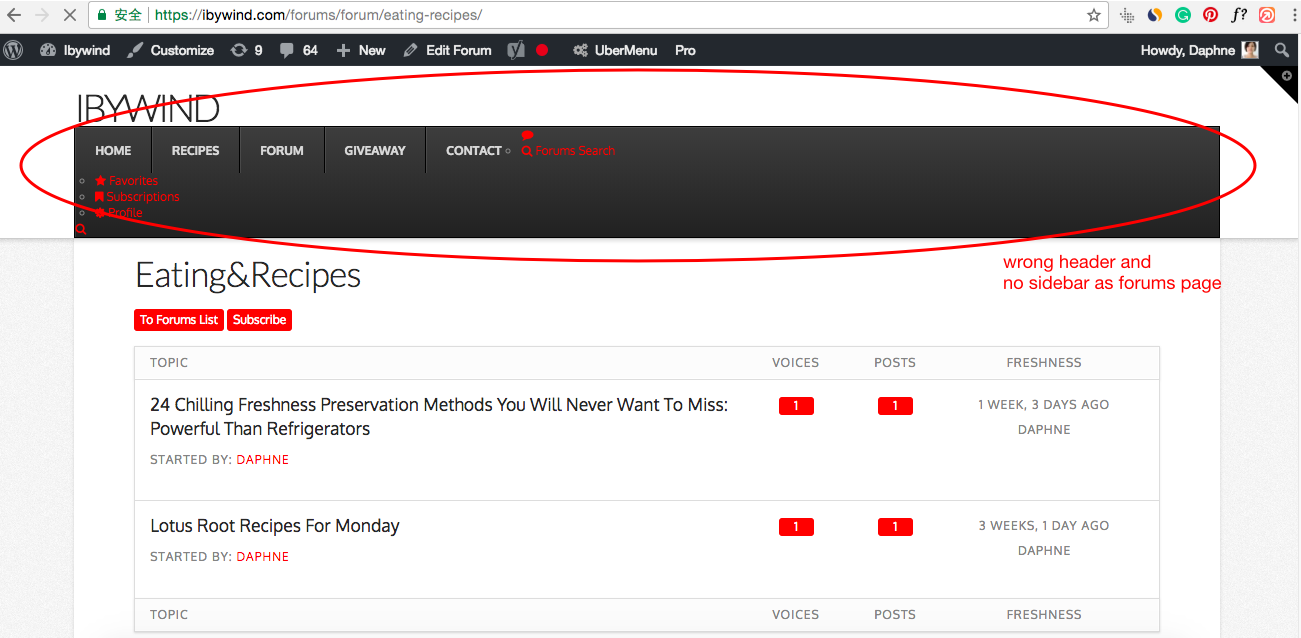Image resolution: width=1301 pixels, height=638 pixels.
Task: Bookmark this page with the star icon
Action: (1094, 15)
